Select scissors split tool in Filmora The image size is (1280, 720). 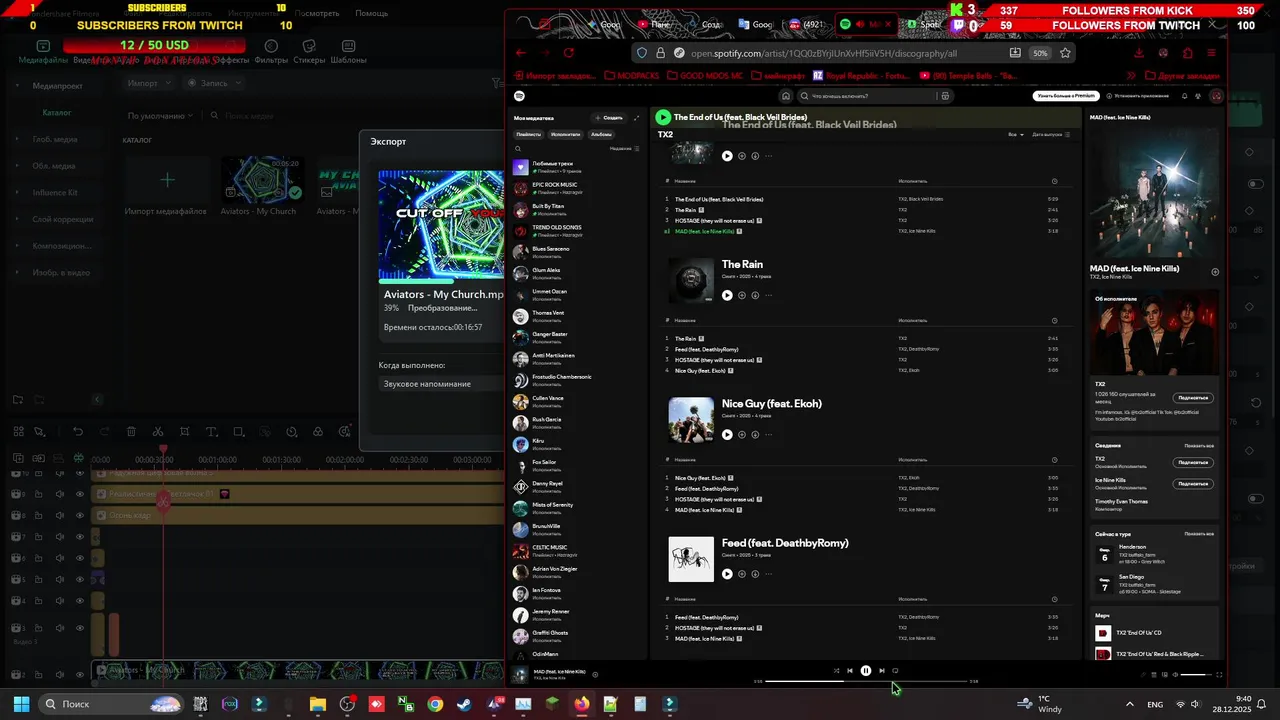pyautogui.click(x=158, y=432)
